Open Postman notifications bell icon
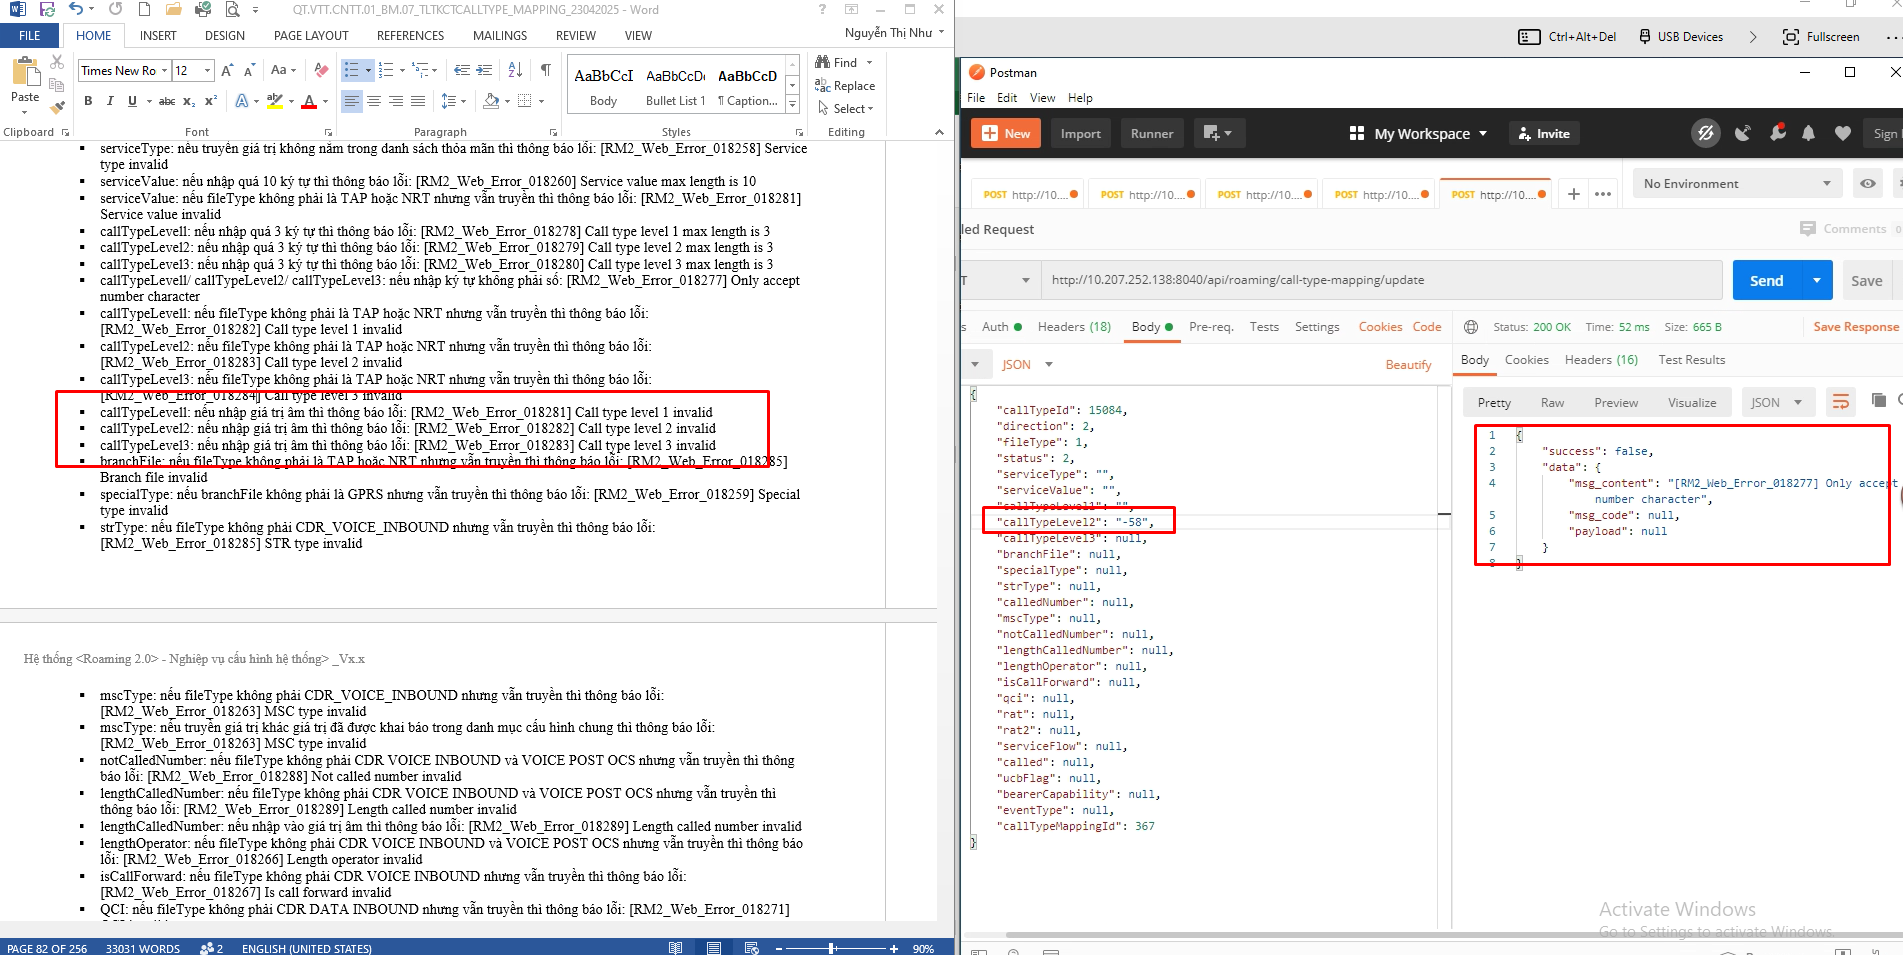 tap(1808, 134)
